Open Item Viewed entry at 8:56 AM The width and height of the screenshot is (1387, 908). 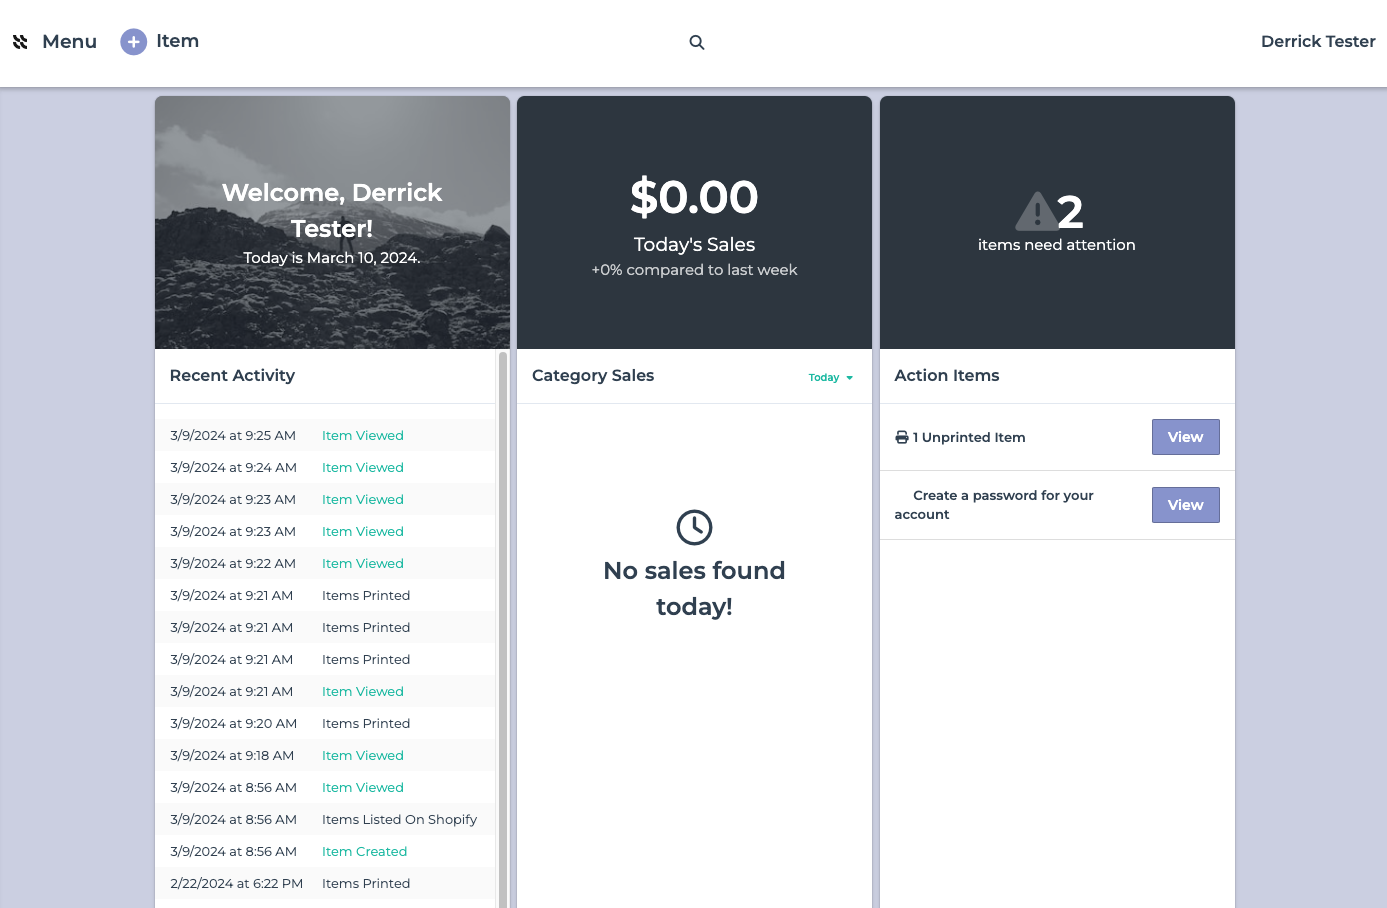(x=363, y=787)
